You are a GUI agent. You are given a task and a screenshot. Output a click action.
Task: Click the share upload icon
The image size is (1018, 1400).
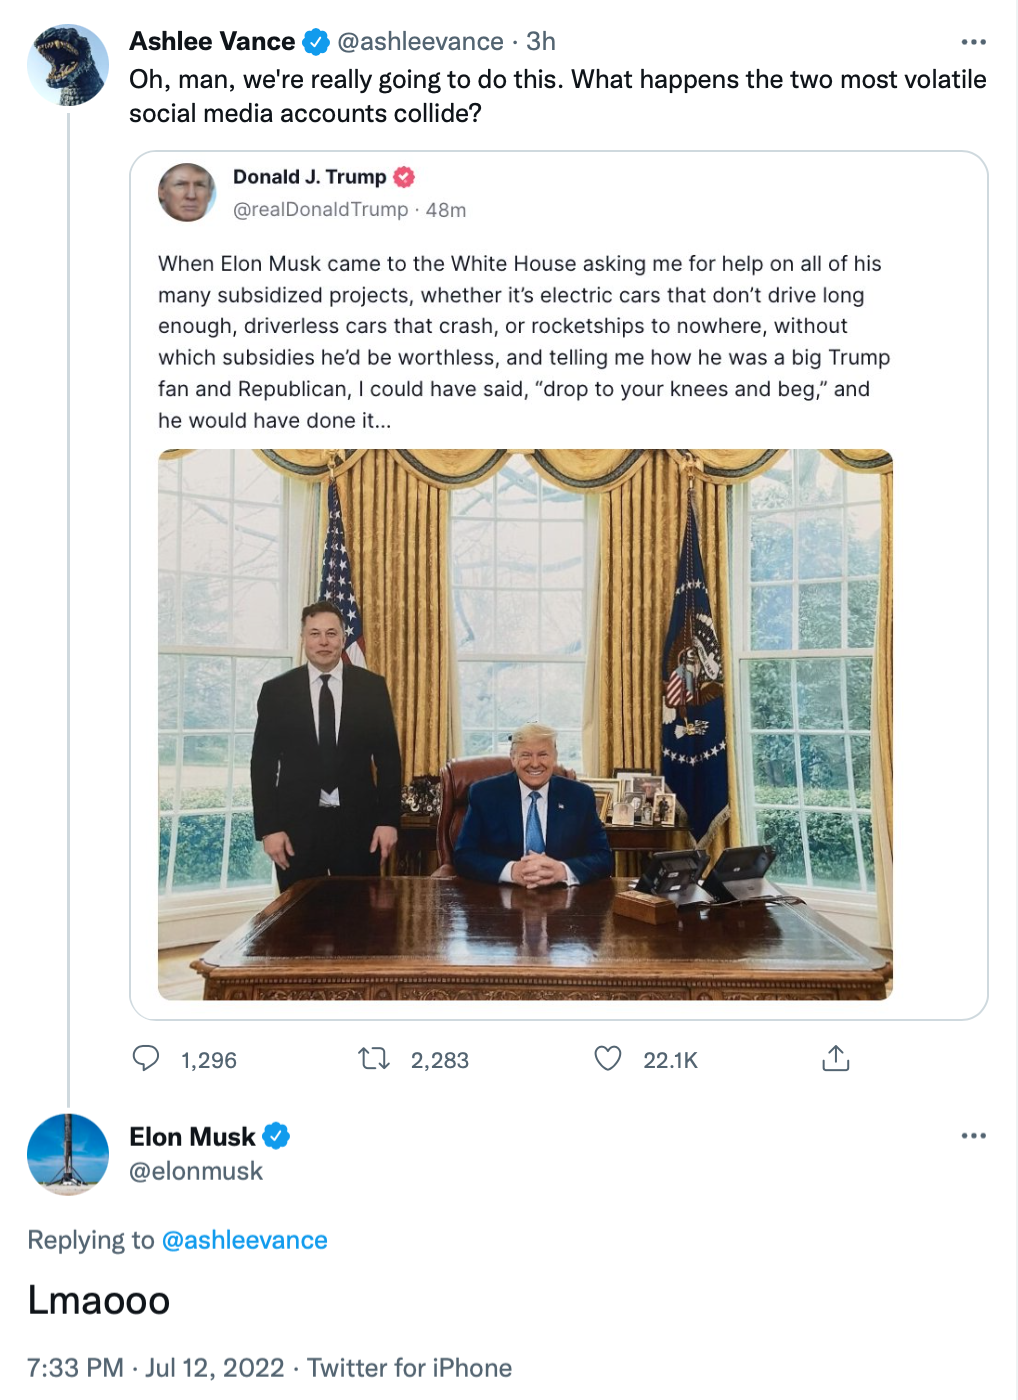click(x=835, y=1058)
